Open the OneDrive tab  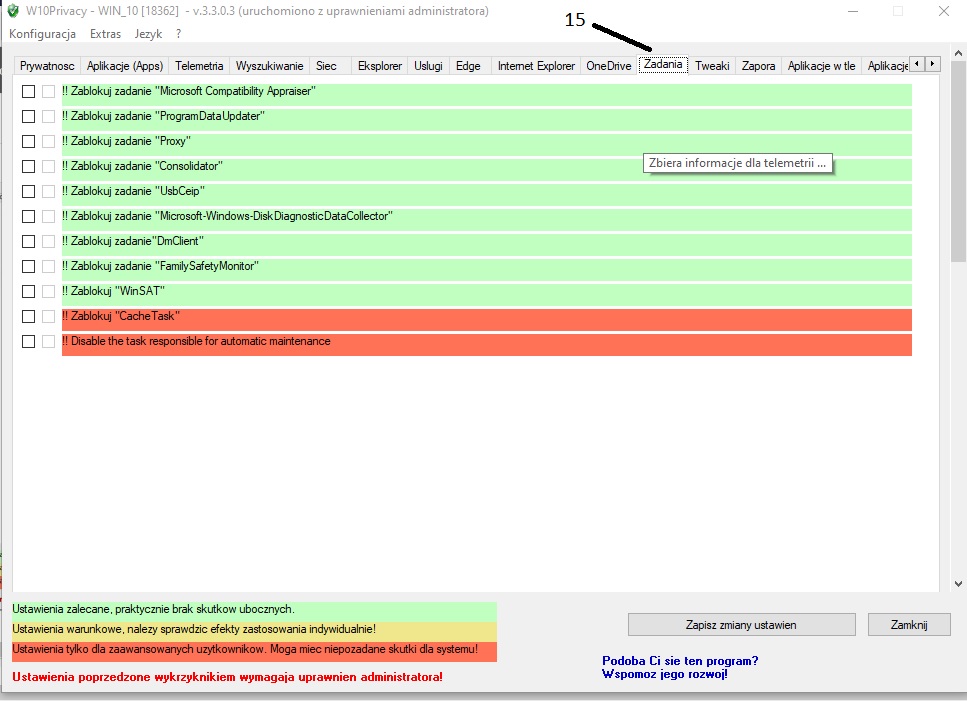tap(609, 66)
